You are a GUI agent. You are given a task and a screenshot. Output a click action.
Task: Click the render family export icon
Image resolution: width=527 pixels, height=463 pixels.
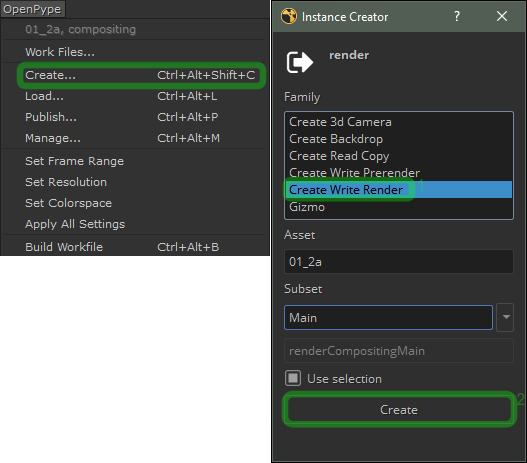(x=300, y=62)
